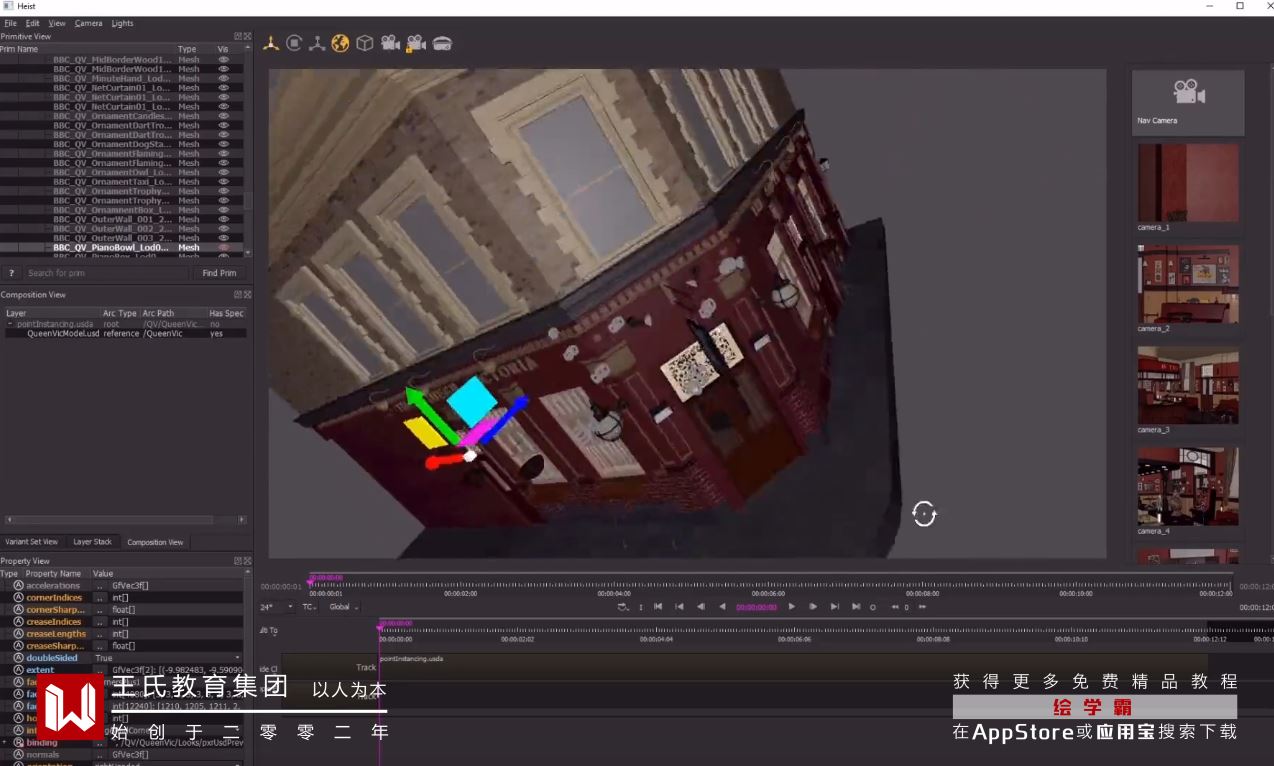The width and height of the screenshot is (1274, 766).
Task: Jump to the timeline end
Action: [x=856, y=607]
